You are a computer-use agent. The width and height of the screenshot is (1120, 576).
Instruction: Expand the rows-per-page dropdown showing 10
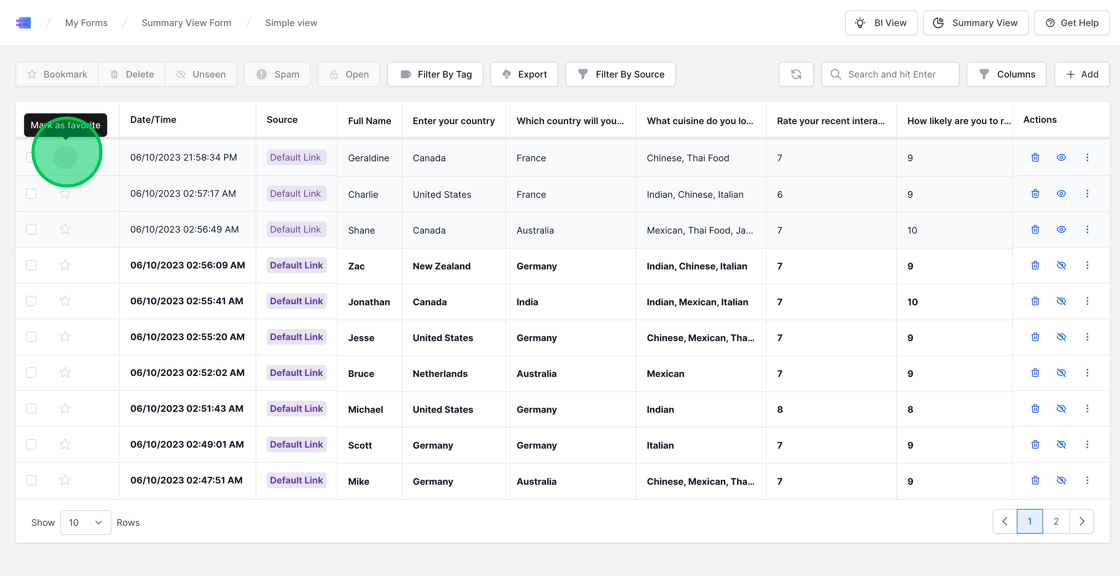(x=85, y=522)
